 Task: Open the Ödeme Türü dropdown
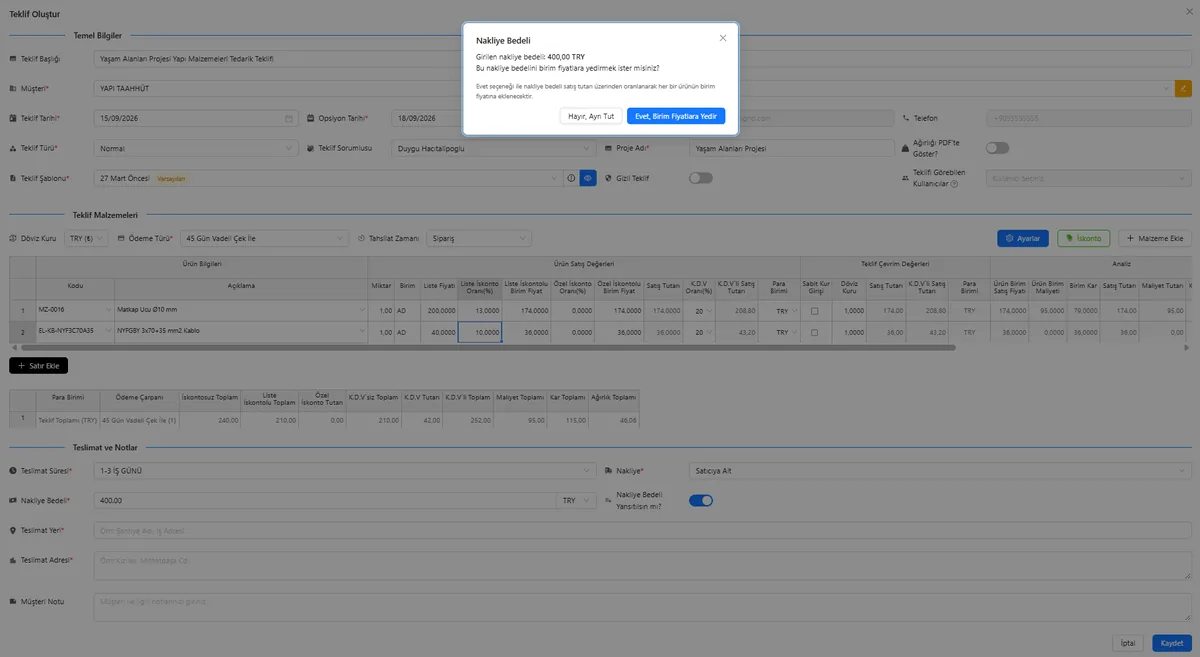click(x=263, y=238)
